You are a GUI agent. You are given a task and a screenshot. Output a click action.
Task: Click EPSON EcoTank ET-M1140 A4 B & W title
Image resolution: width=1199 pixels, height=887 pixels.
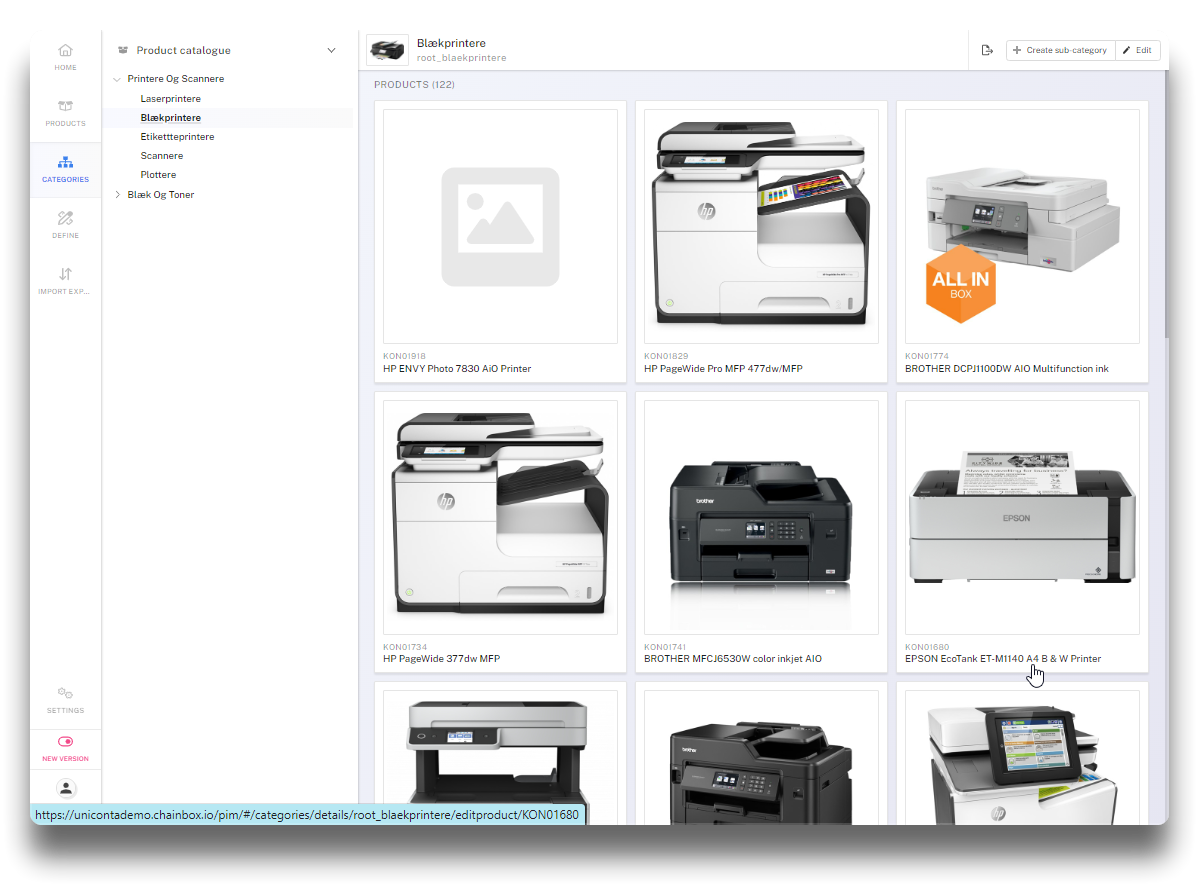[1002, 658]
